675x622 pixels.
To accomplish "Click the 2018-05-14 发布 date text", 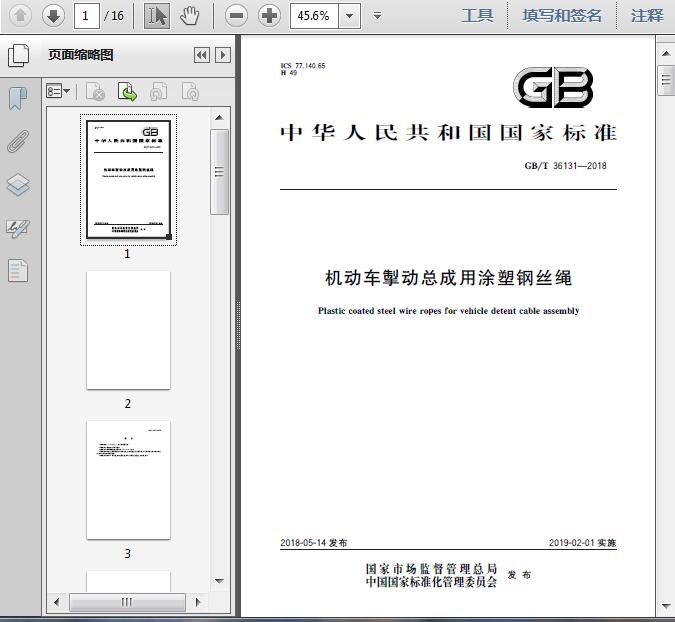I will [x=314, y=543].
